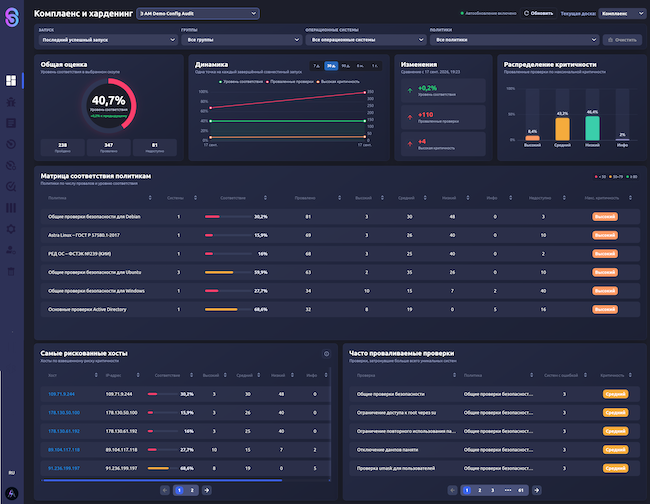The height and width of the screenshot is (504, 650).
Task: Click the Основные проверки Active Directory row name
Action: tap(87, 309)
